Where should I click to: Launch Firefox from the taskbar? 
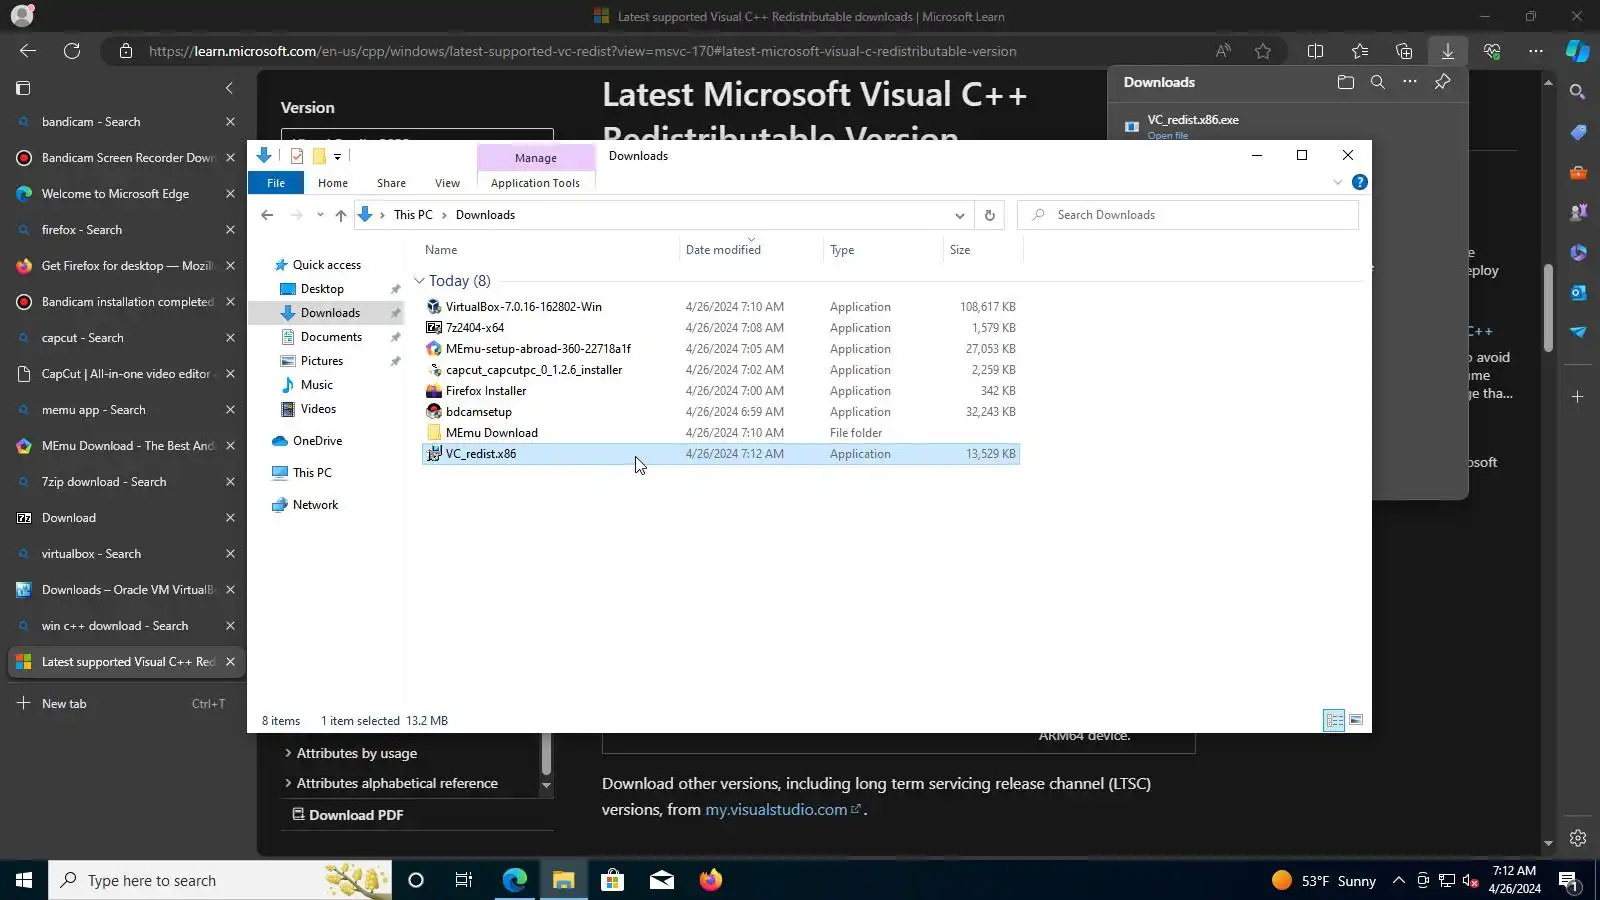(x=710, y=880)
